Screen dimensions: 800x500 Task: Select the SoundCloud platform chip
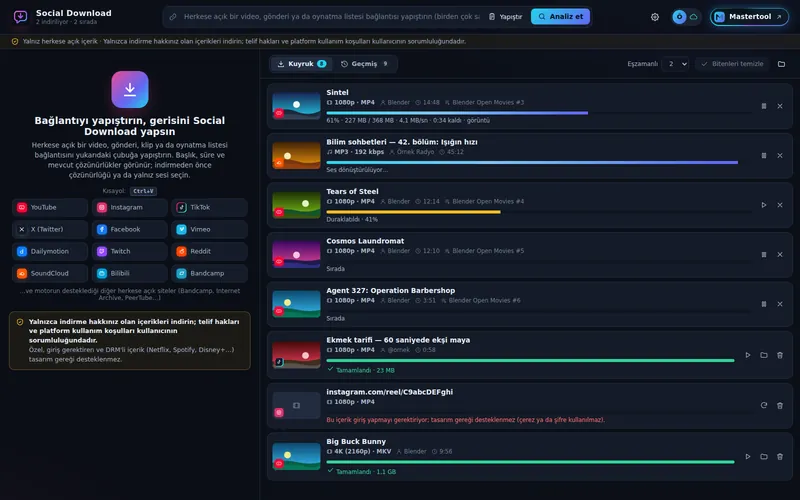[x=50, y=273]
